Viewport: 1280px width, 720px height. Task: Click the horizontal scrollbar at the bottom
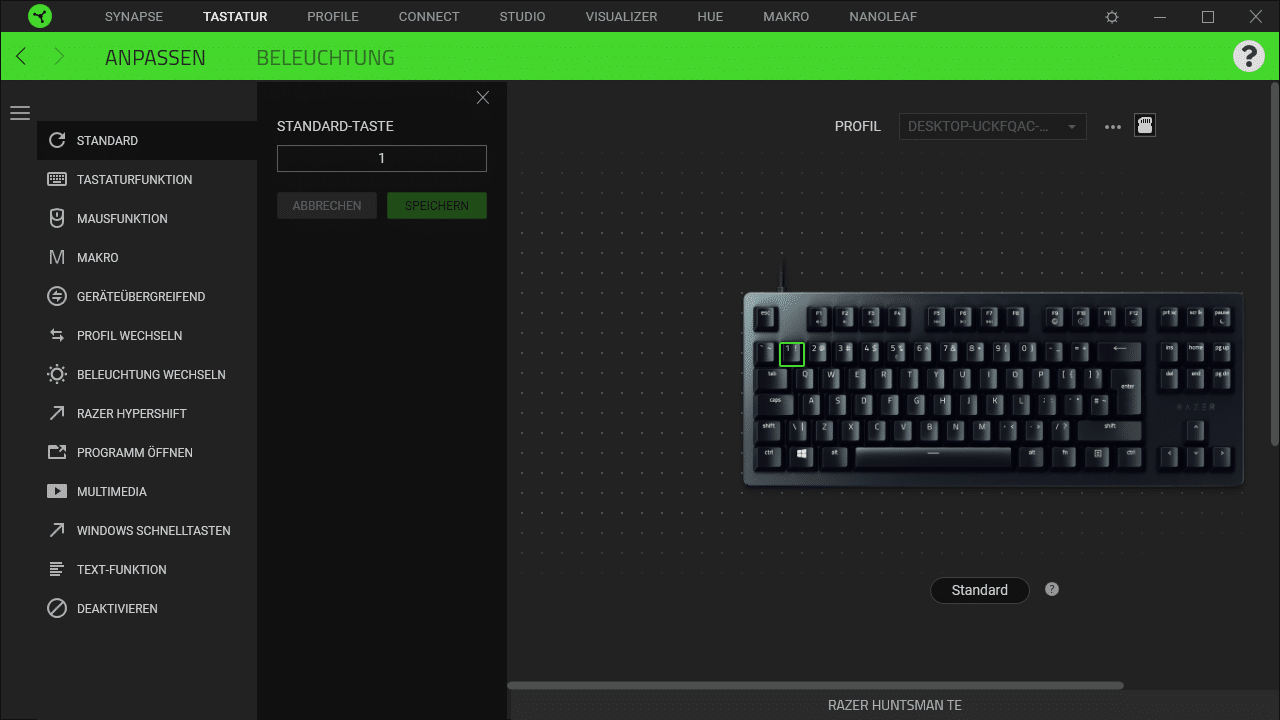[815, 686]
